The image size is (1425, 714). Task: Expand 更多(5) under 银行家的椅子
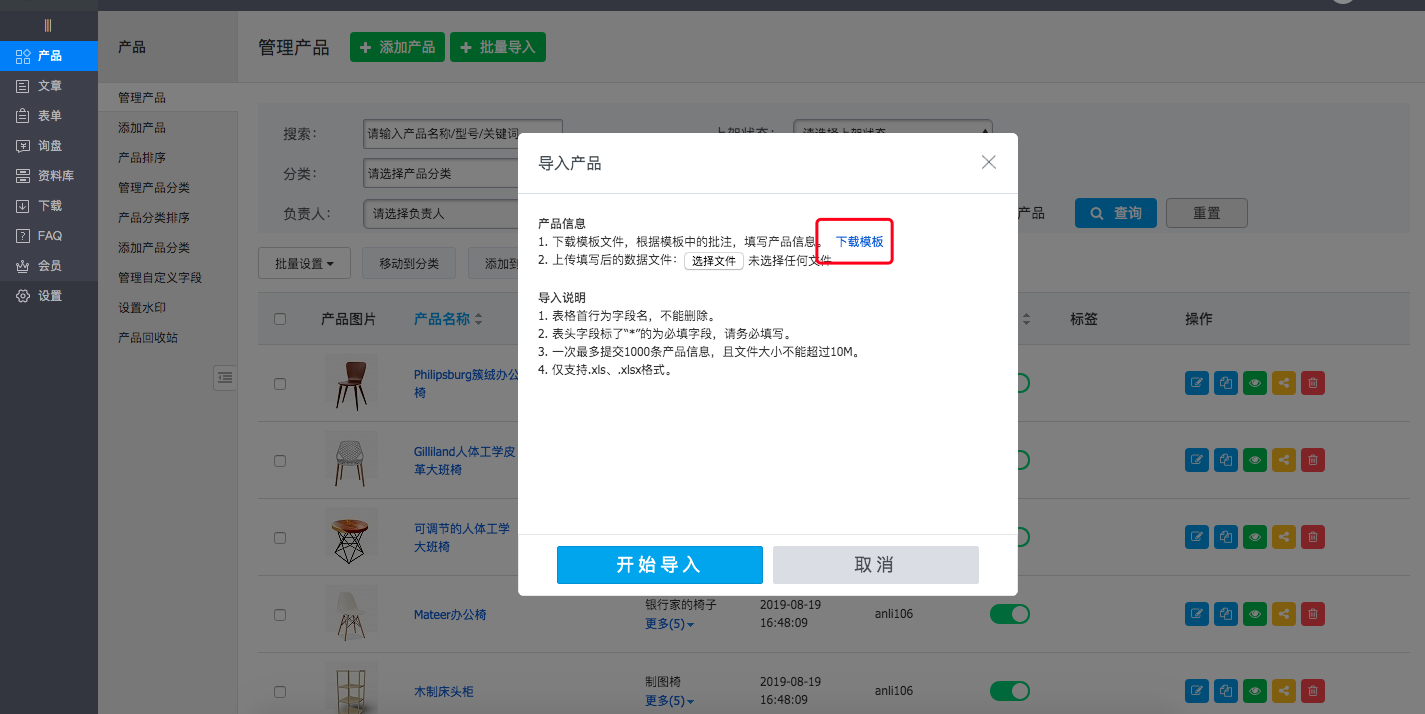coord(669,625)
